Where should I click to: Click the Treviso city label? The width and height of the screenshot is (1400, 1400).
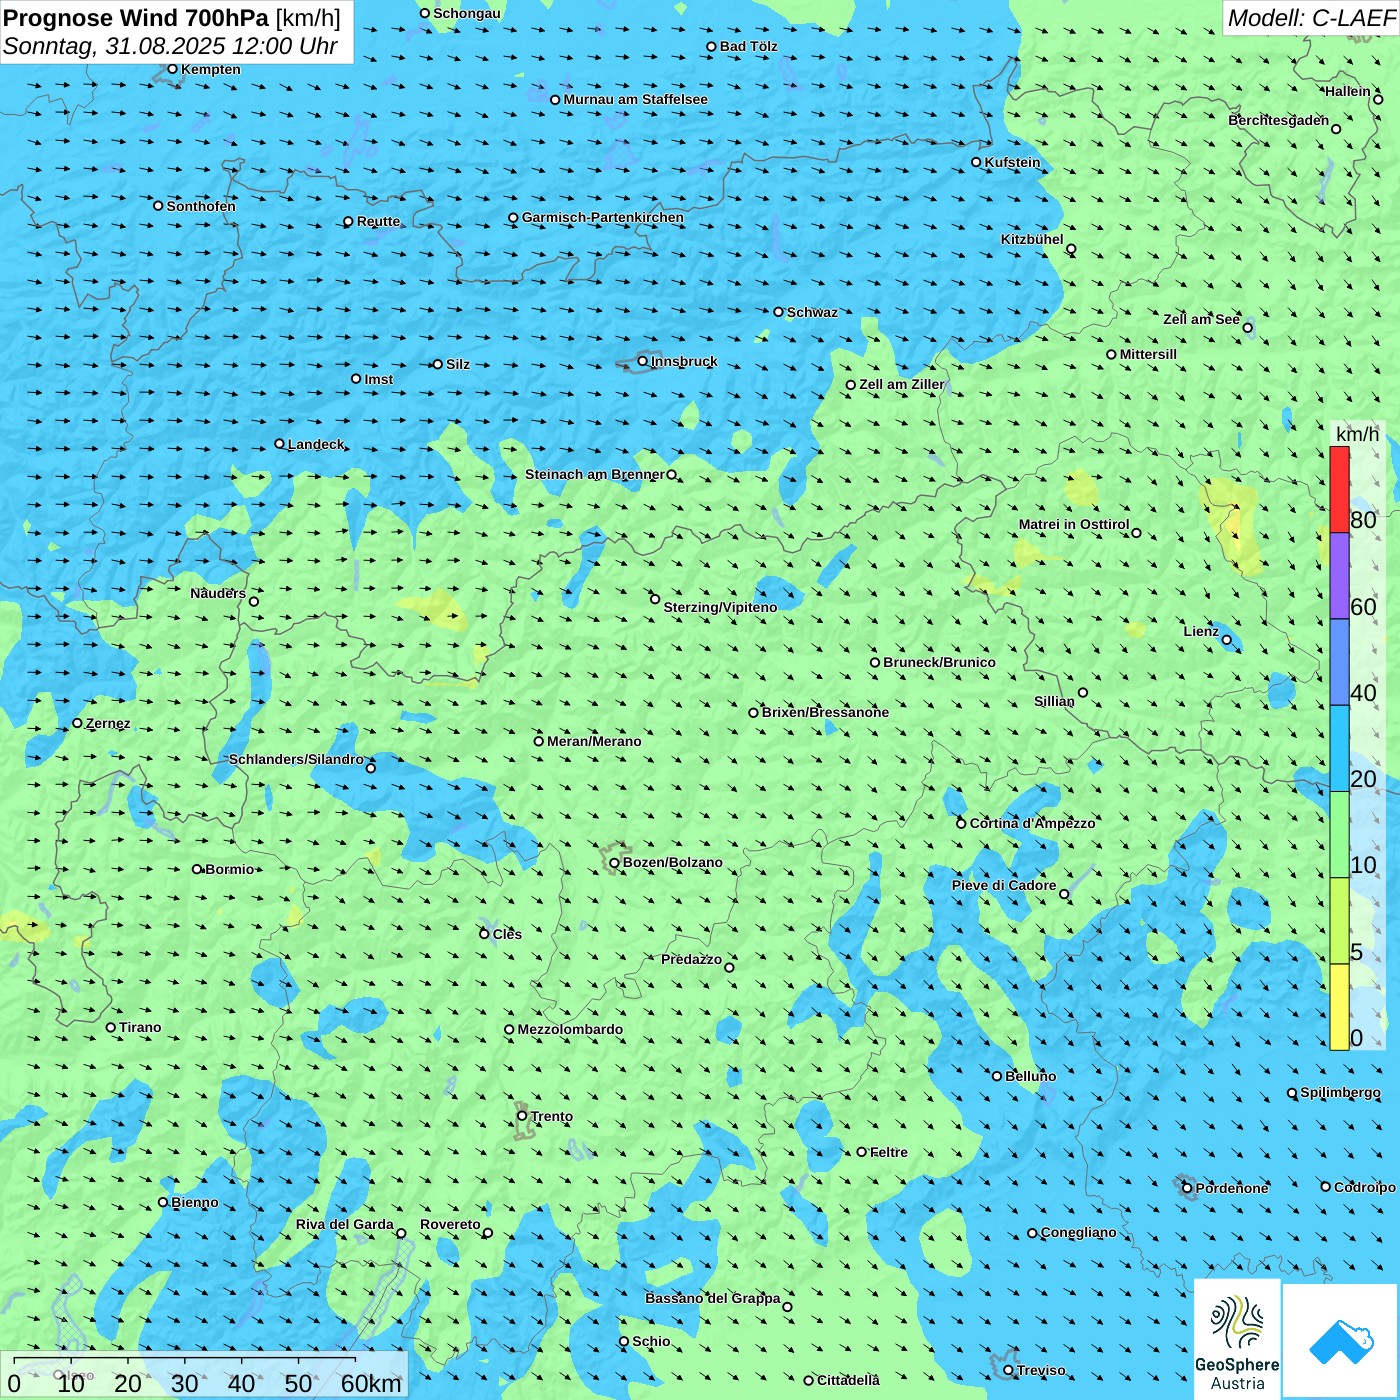pos(1041,1370)
